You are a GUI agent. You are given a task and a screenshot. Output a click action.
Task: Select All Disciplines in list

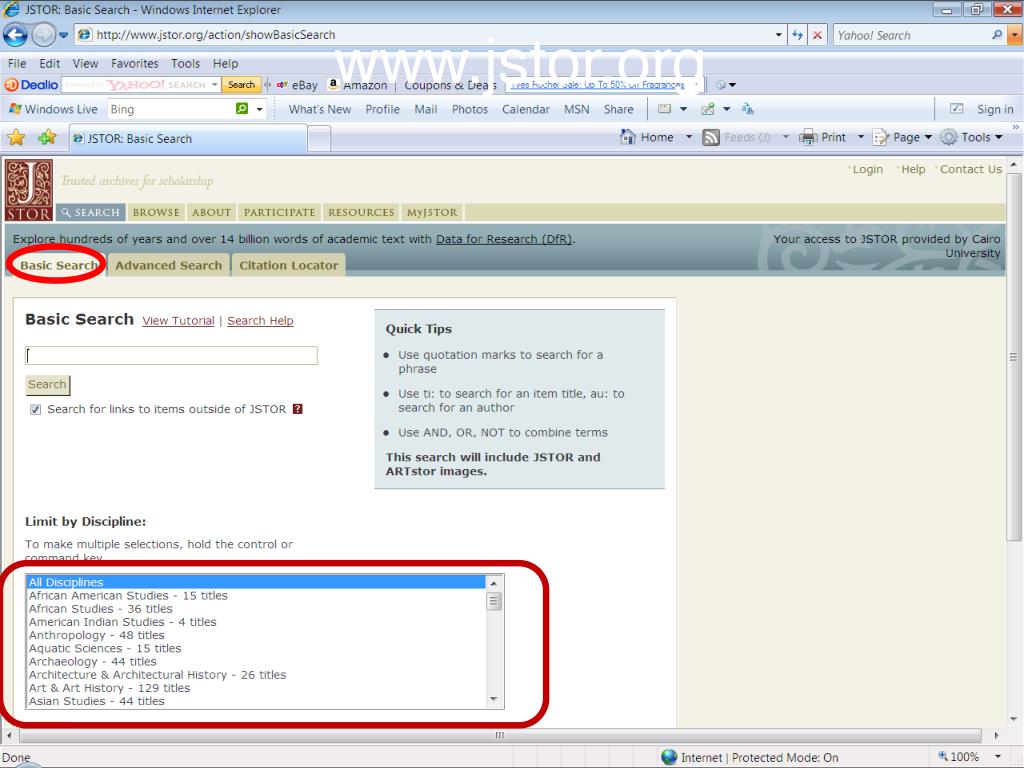(256, 582)
